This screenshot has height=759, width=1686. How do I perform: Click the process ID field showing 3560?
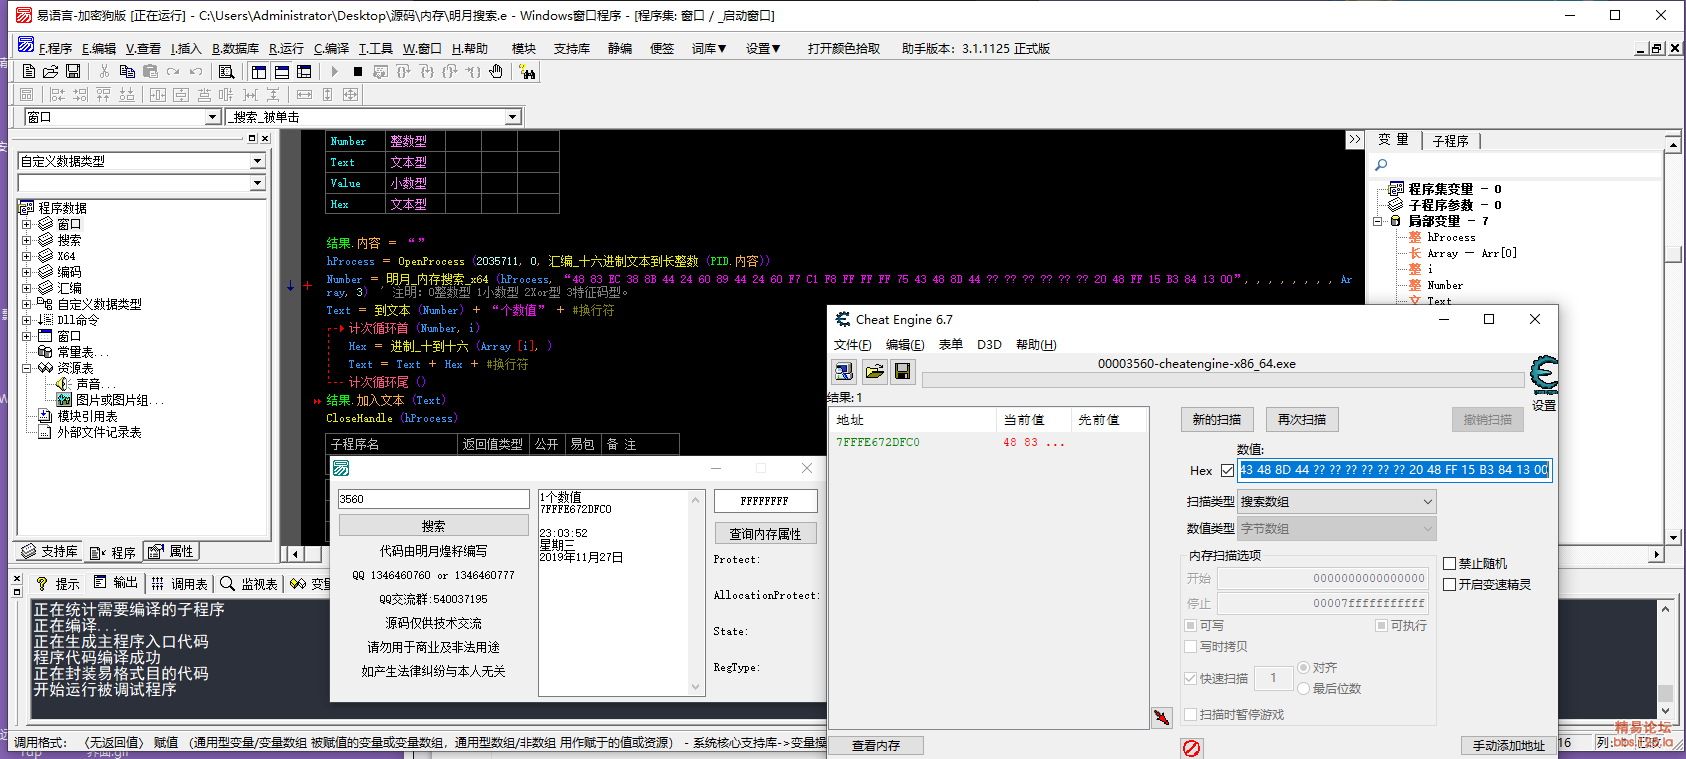pos(433,499)
